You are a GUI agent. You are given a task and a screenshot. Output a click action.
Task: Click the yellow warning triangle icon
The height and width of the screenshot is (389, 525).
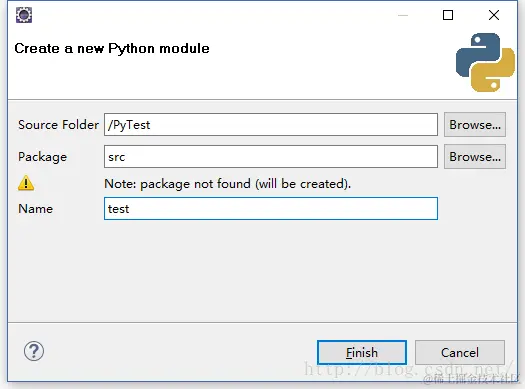[x=26, y=183]
